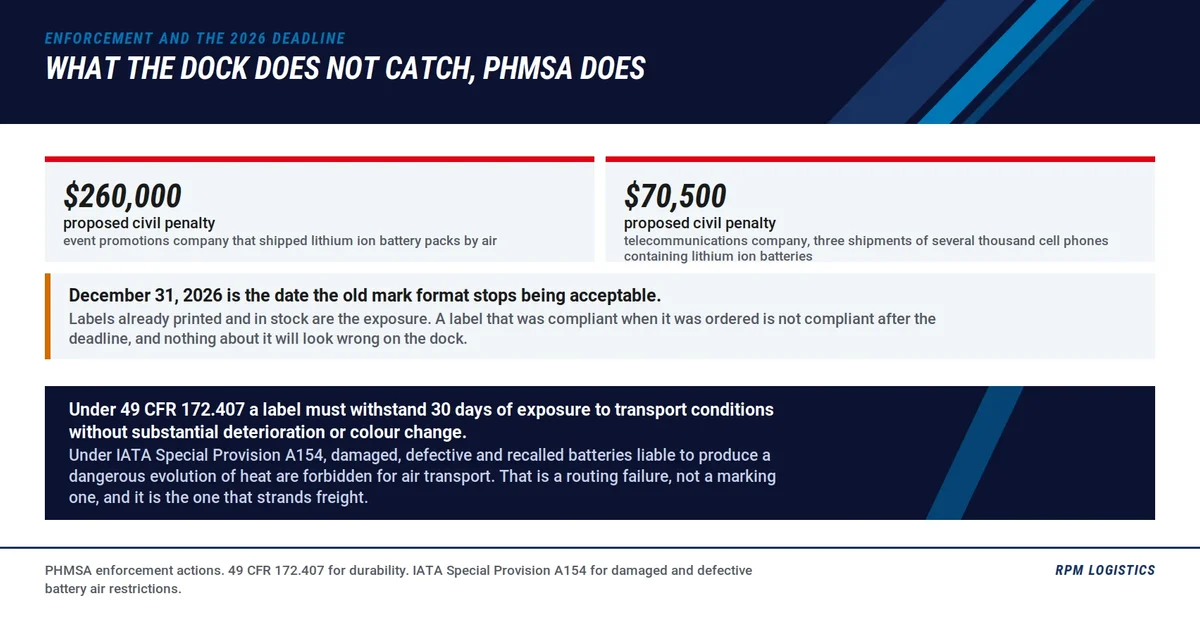
Task: Click the red bar above $260,000 card
Action: pyautogui.click(x=319, y=159)
